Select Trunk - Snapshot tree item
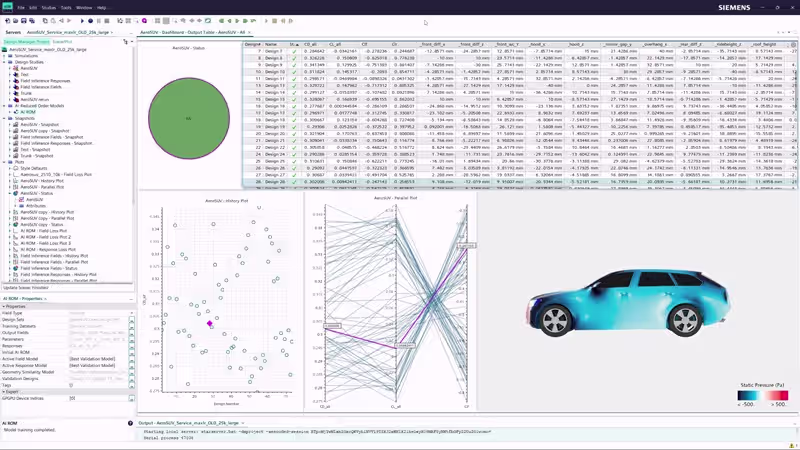Image resolution: width=800 pixels, height=450 pixels. click(x=37, y=156)
